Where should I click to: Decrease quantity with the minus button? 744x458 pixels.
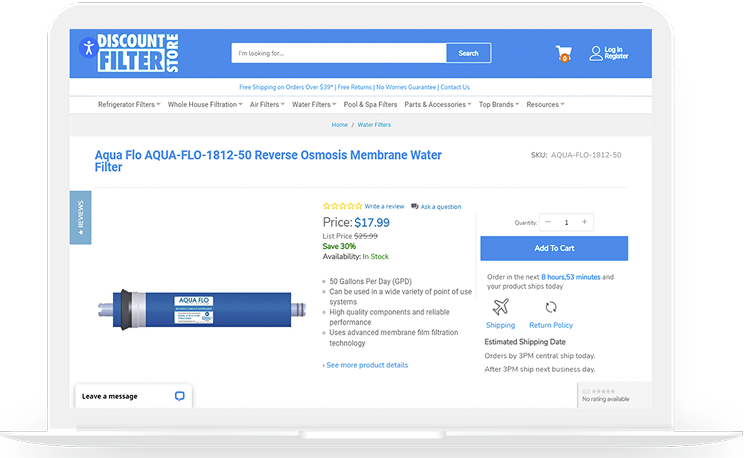tap(548, 222)
